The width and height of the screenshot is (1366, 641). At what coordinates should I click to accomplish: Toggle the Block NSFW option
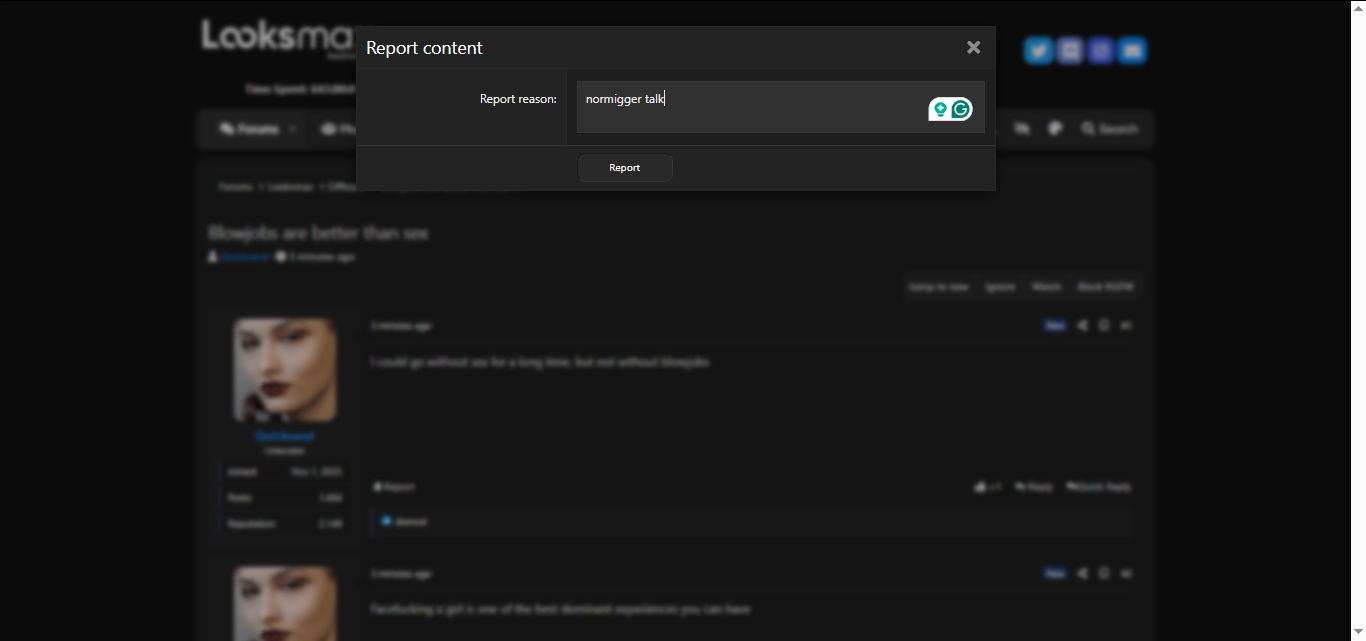point(1104,287)
